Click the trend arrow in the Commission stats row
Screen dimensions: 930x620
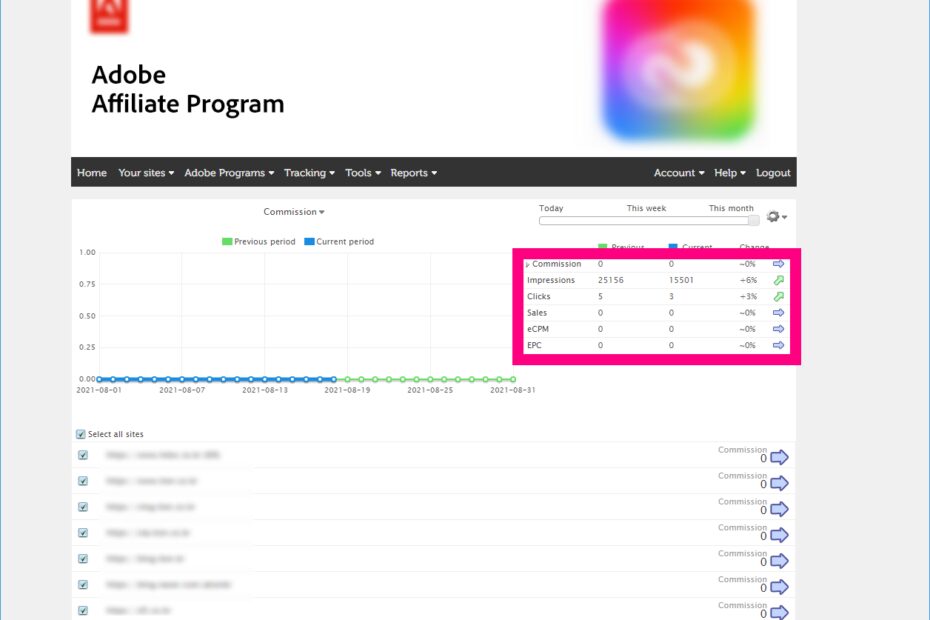click(778, 264)
